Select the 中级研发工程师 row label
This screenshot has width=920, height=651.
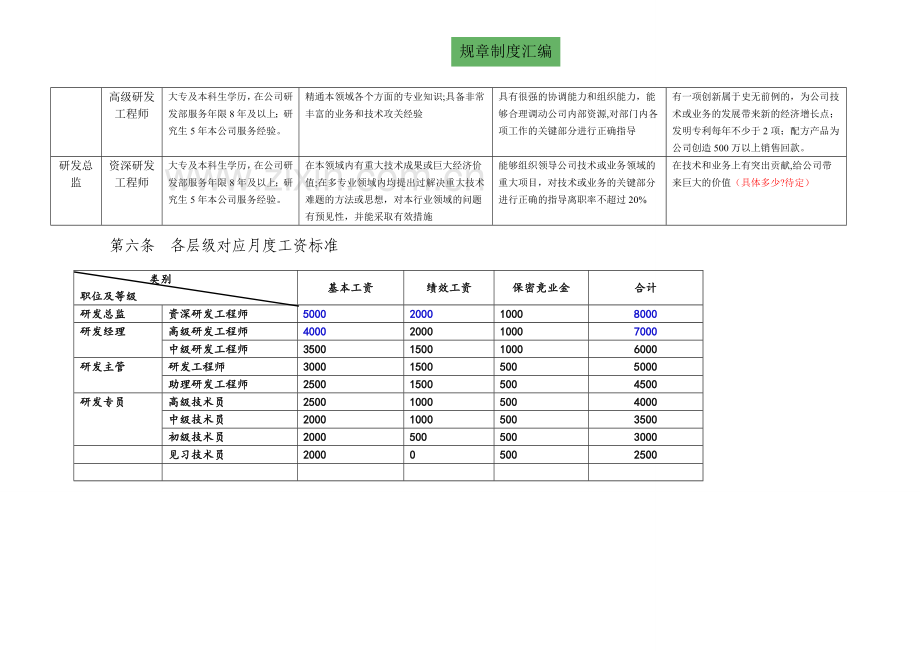pyautogui.click(x=208, y=350)
